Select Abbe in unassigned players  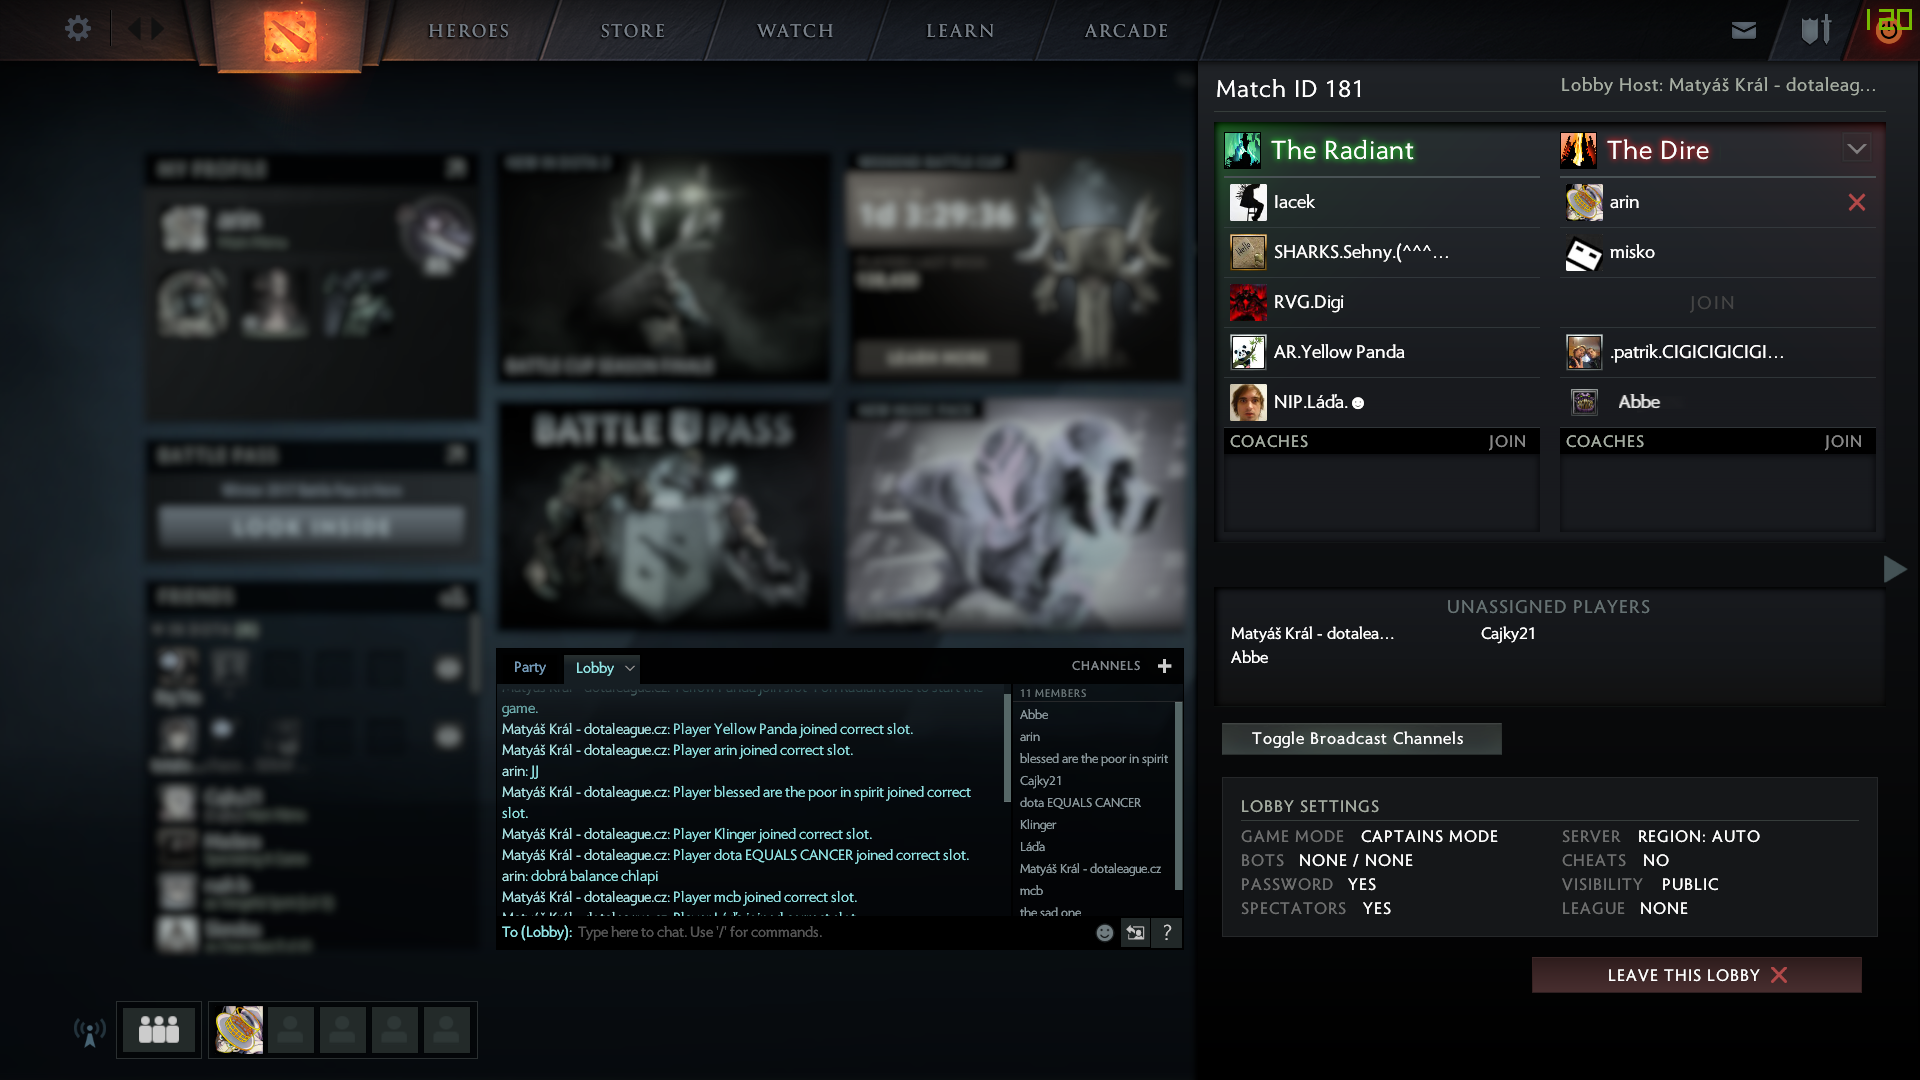coord(1249,657)
